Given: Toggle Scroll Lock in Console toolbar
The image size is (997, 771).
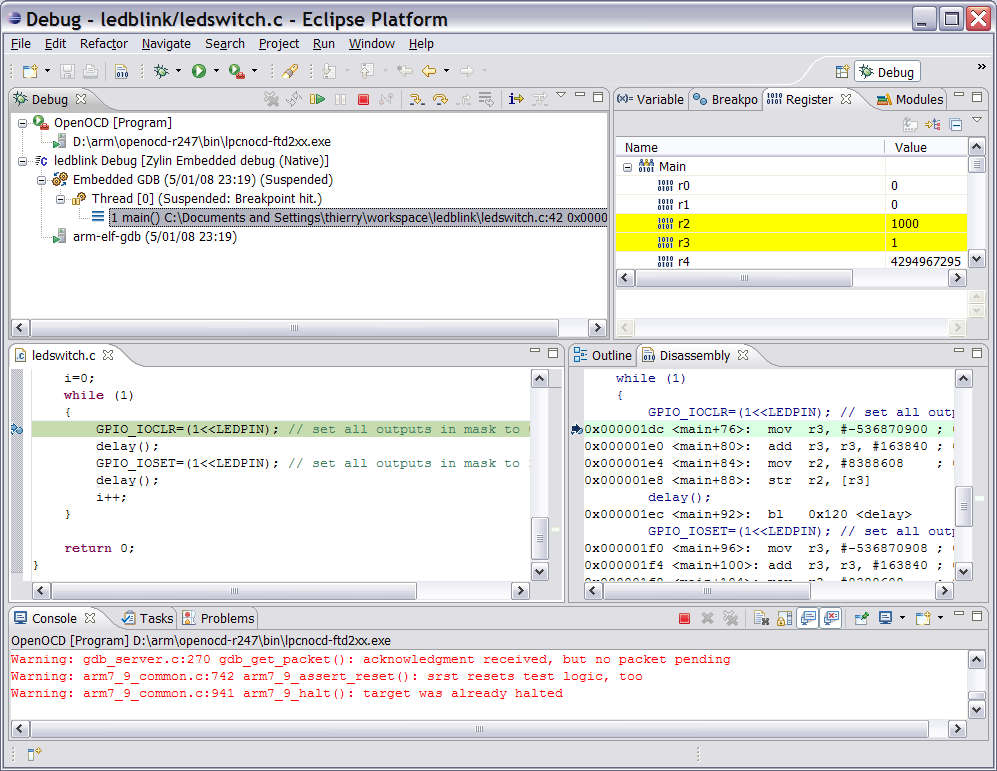Looking at the screenshot, I should click(x=785, y=618).
